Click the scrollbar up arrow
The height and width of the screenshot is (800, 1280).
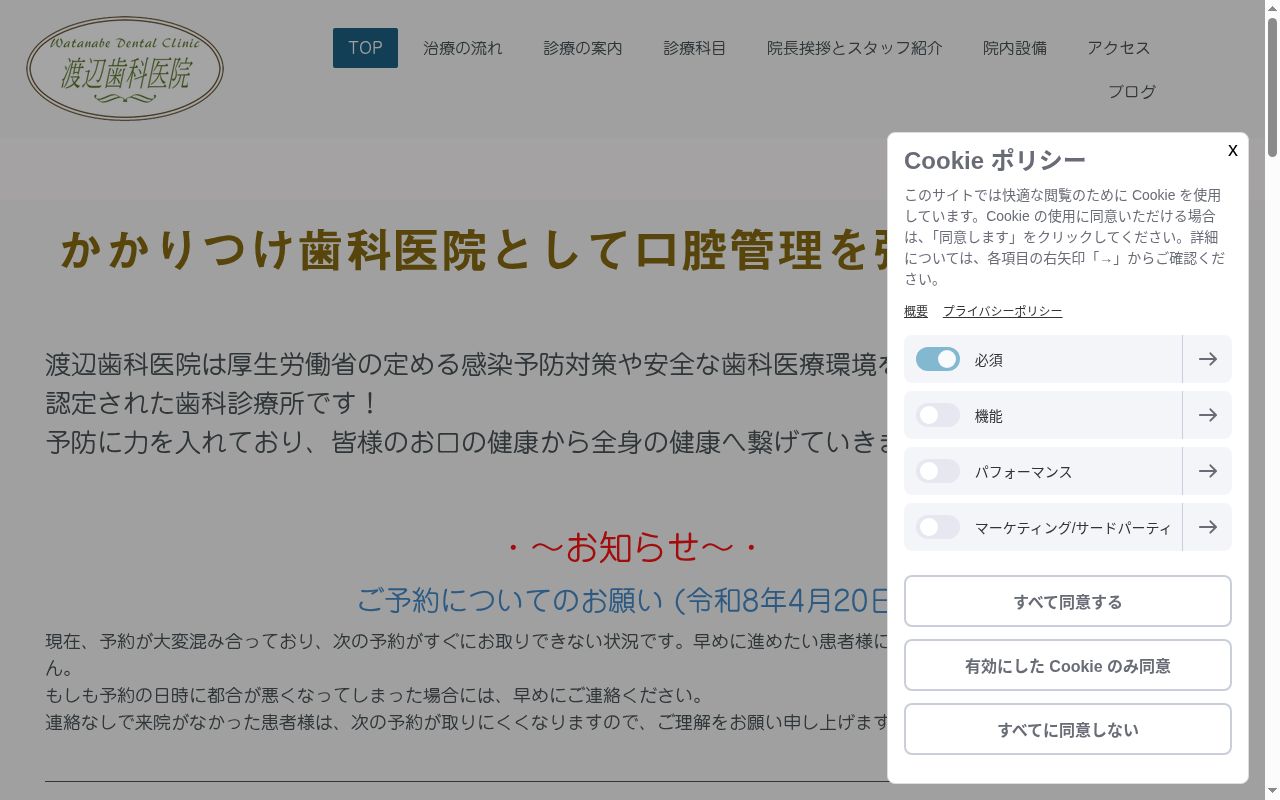pos(1272,7)
